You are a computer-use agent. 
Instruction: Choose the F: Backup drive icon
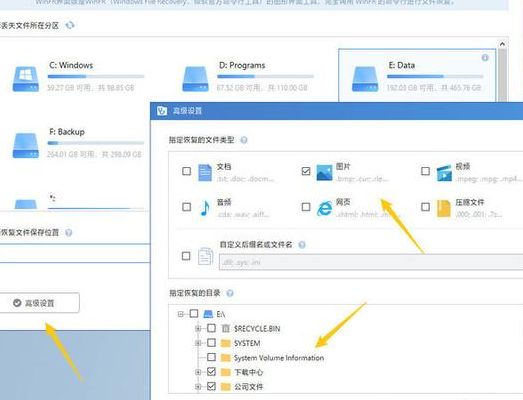pos(26,145)
